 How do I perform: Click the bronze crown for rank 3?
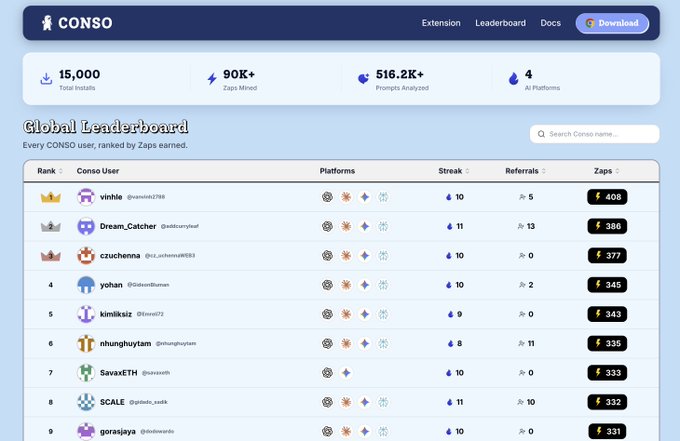51,256
